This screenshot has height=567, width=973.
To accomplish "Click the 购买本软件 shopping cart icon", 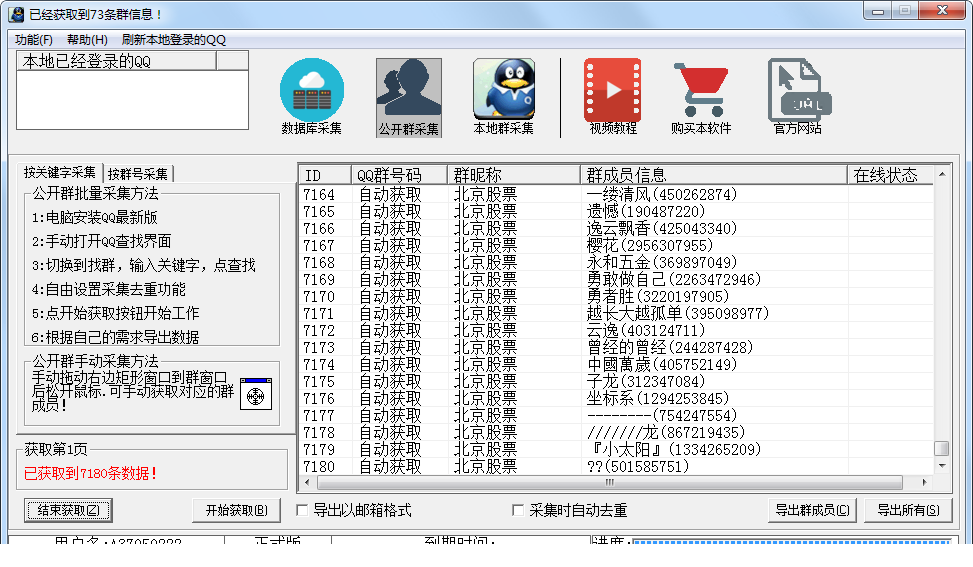I will click(701, 90).
